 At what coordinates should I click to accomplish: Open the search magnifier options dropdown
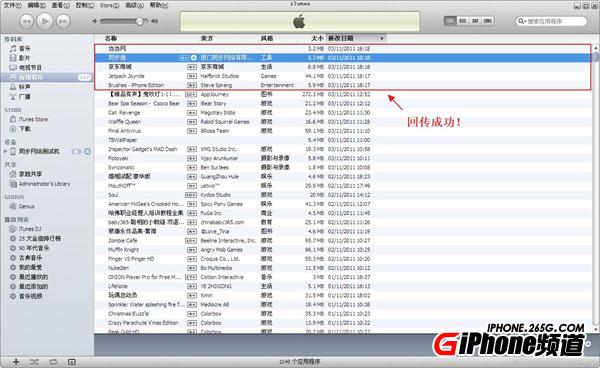point(521,21)
